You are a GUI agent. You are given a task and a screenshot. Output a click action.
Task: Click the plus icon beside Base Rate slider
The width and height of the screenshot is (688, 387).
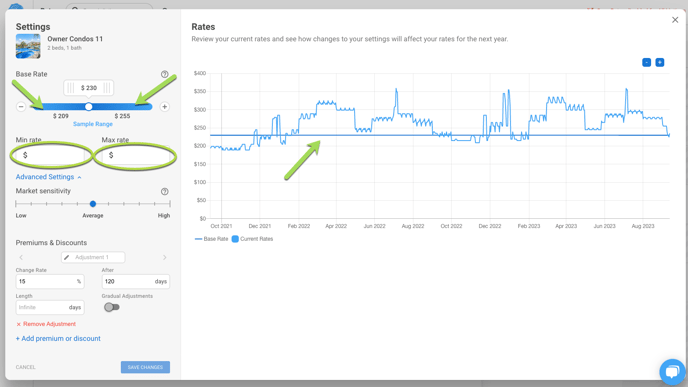coord(165,107)
